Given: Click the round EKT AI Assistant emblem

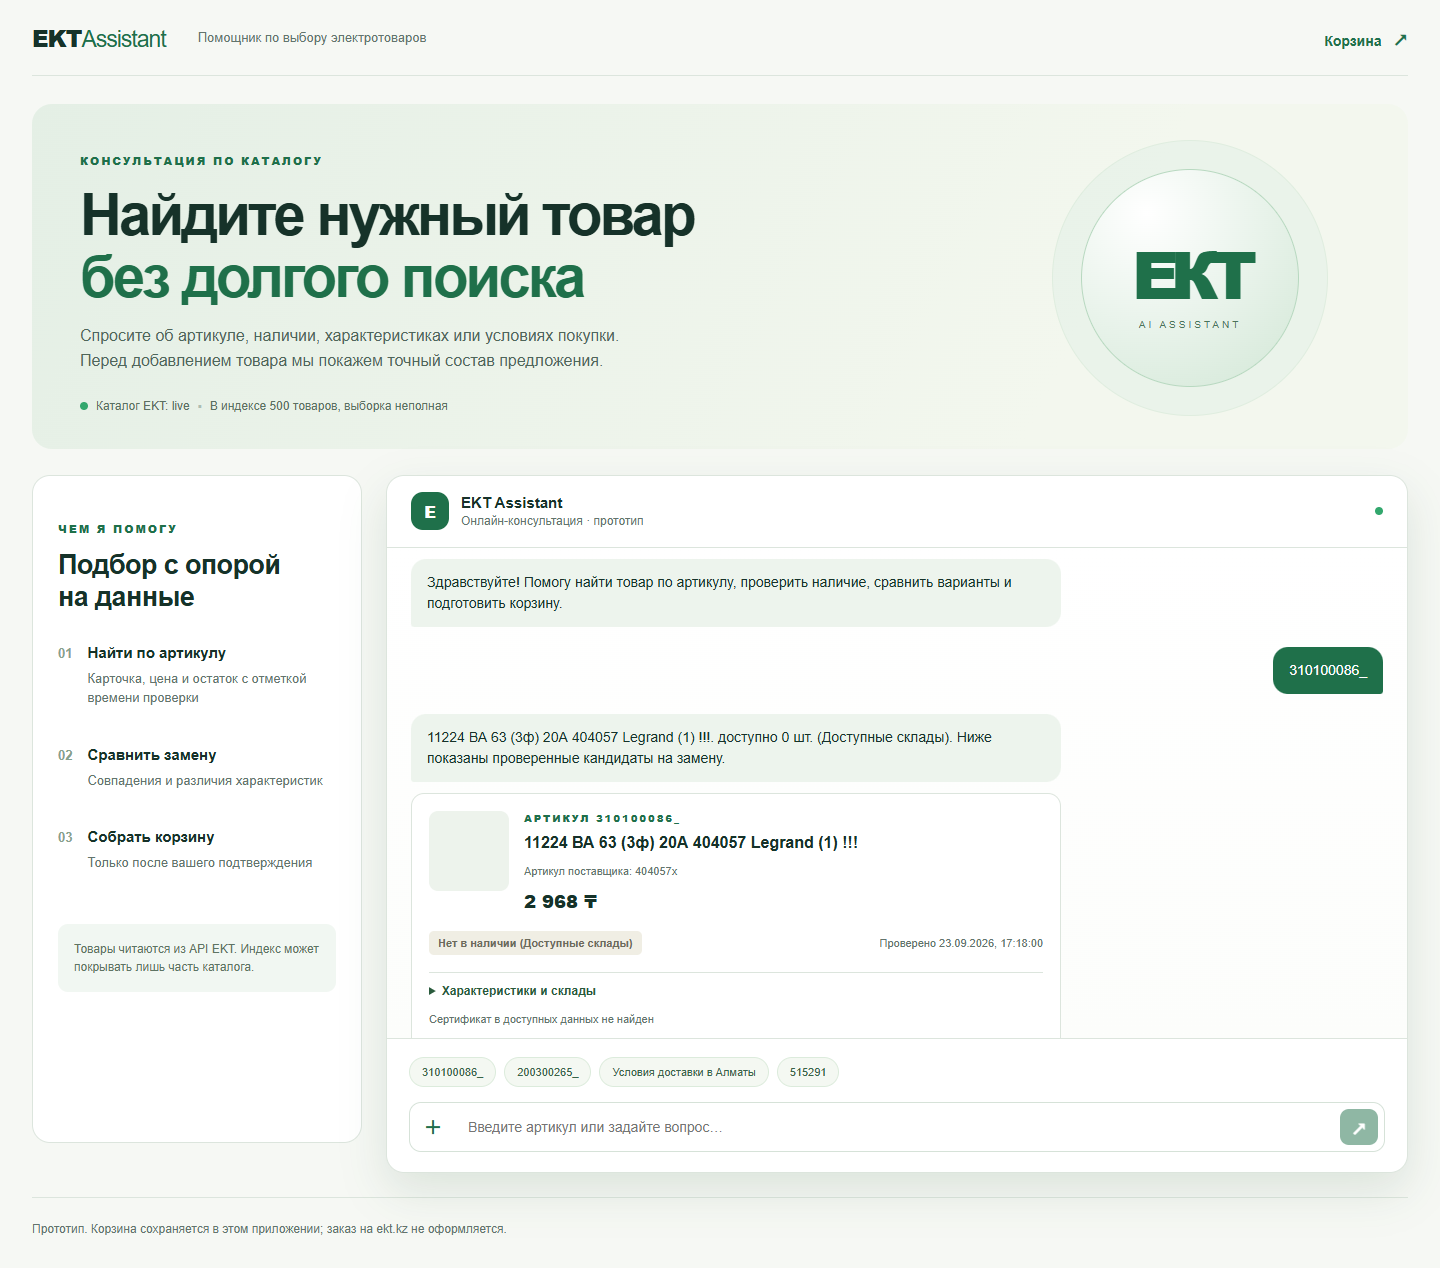Looking at the screenshot, I should click(1190, 278).
